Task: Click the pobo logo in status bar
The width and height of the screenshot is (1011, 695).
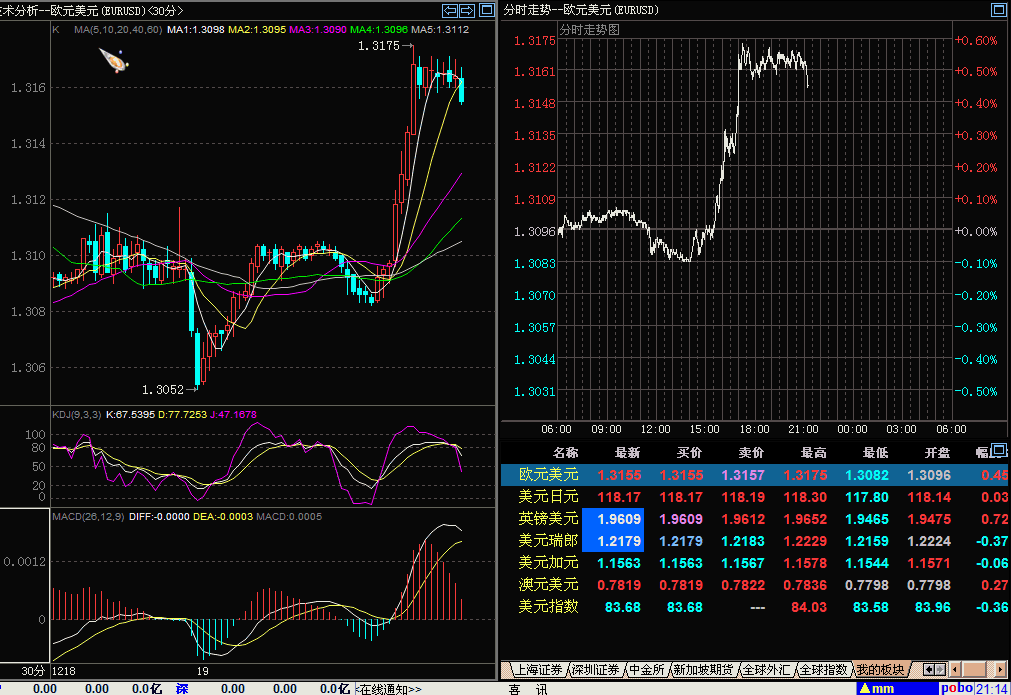Action: (x=956, y=688)
